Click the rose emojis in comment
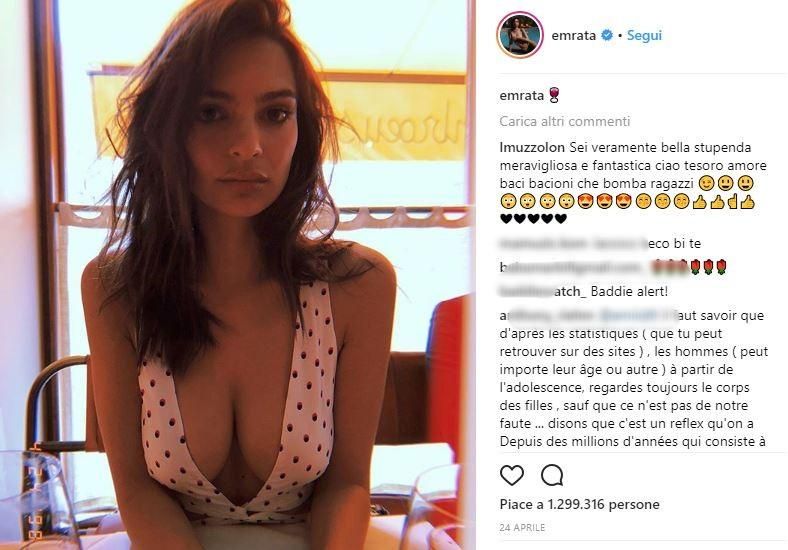 (708, 266)
